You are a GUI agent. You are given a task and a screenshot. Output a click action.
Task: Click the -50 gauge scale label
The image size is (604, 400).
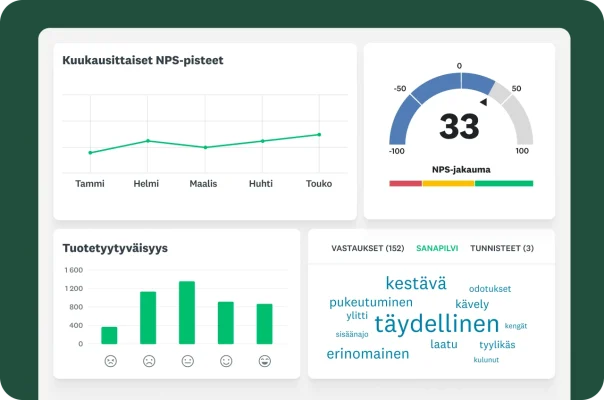tap(400, 89)
